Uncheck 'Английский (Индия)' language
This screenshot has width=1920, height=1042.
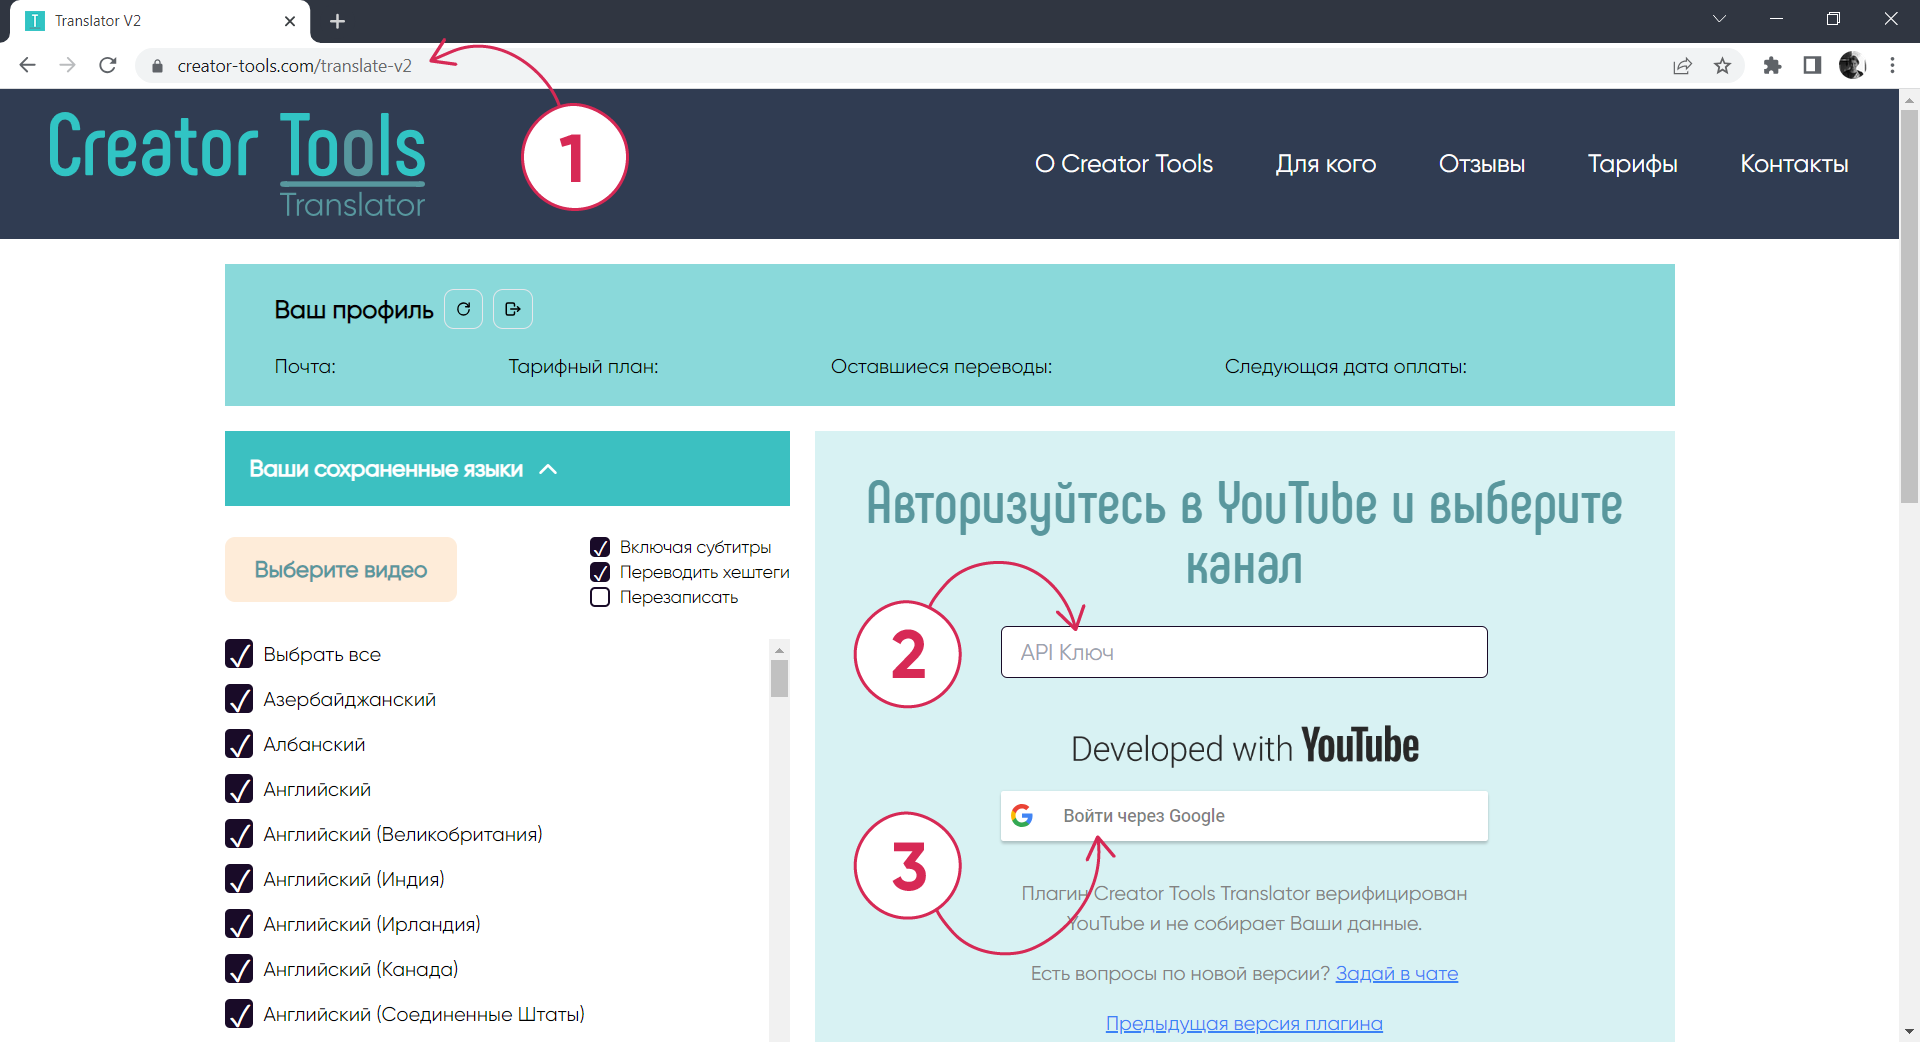(x=239, y=879)
